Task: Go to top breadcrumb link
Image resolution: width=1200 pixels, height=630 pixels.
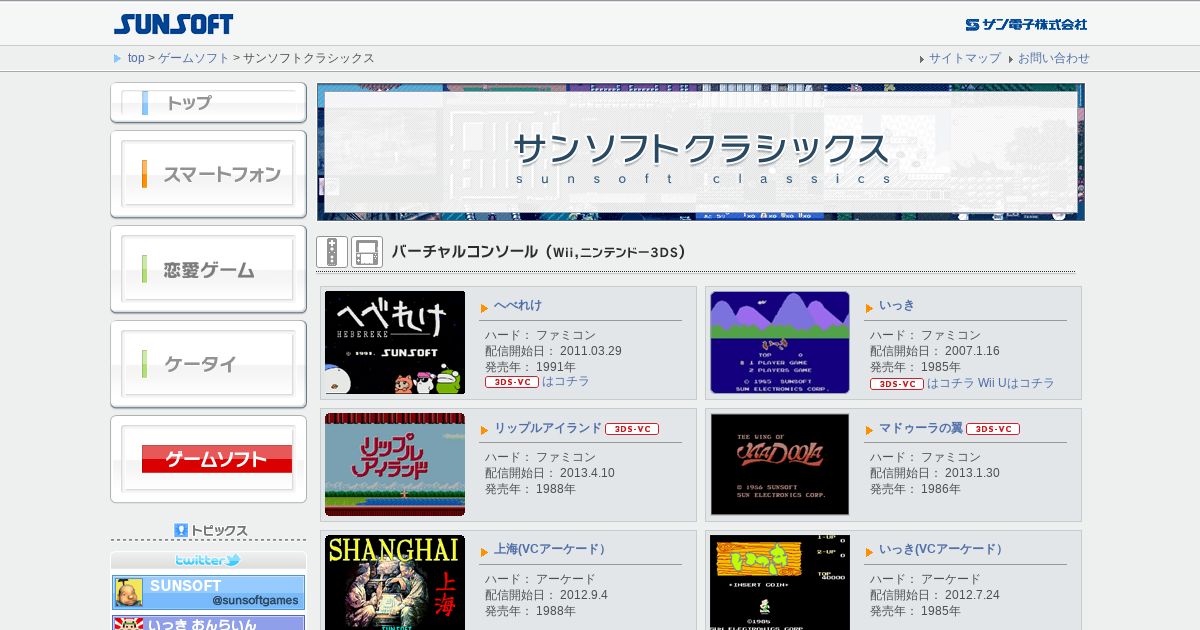Action: click(136, 58)
